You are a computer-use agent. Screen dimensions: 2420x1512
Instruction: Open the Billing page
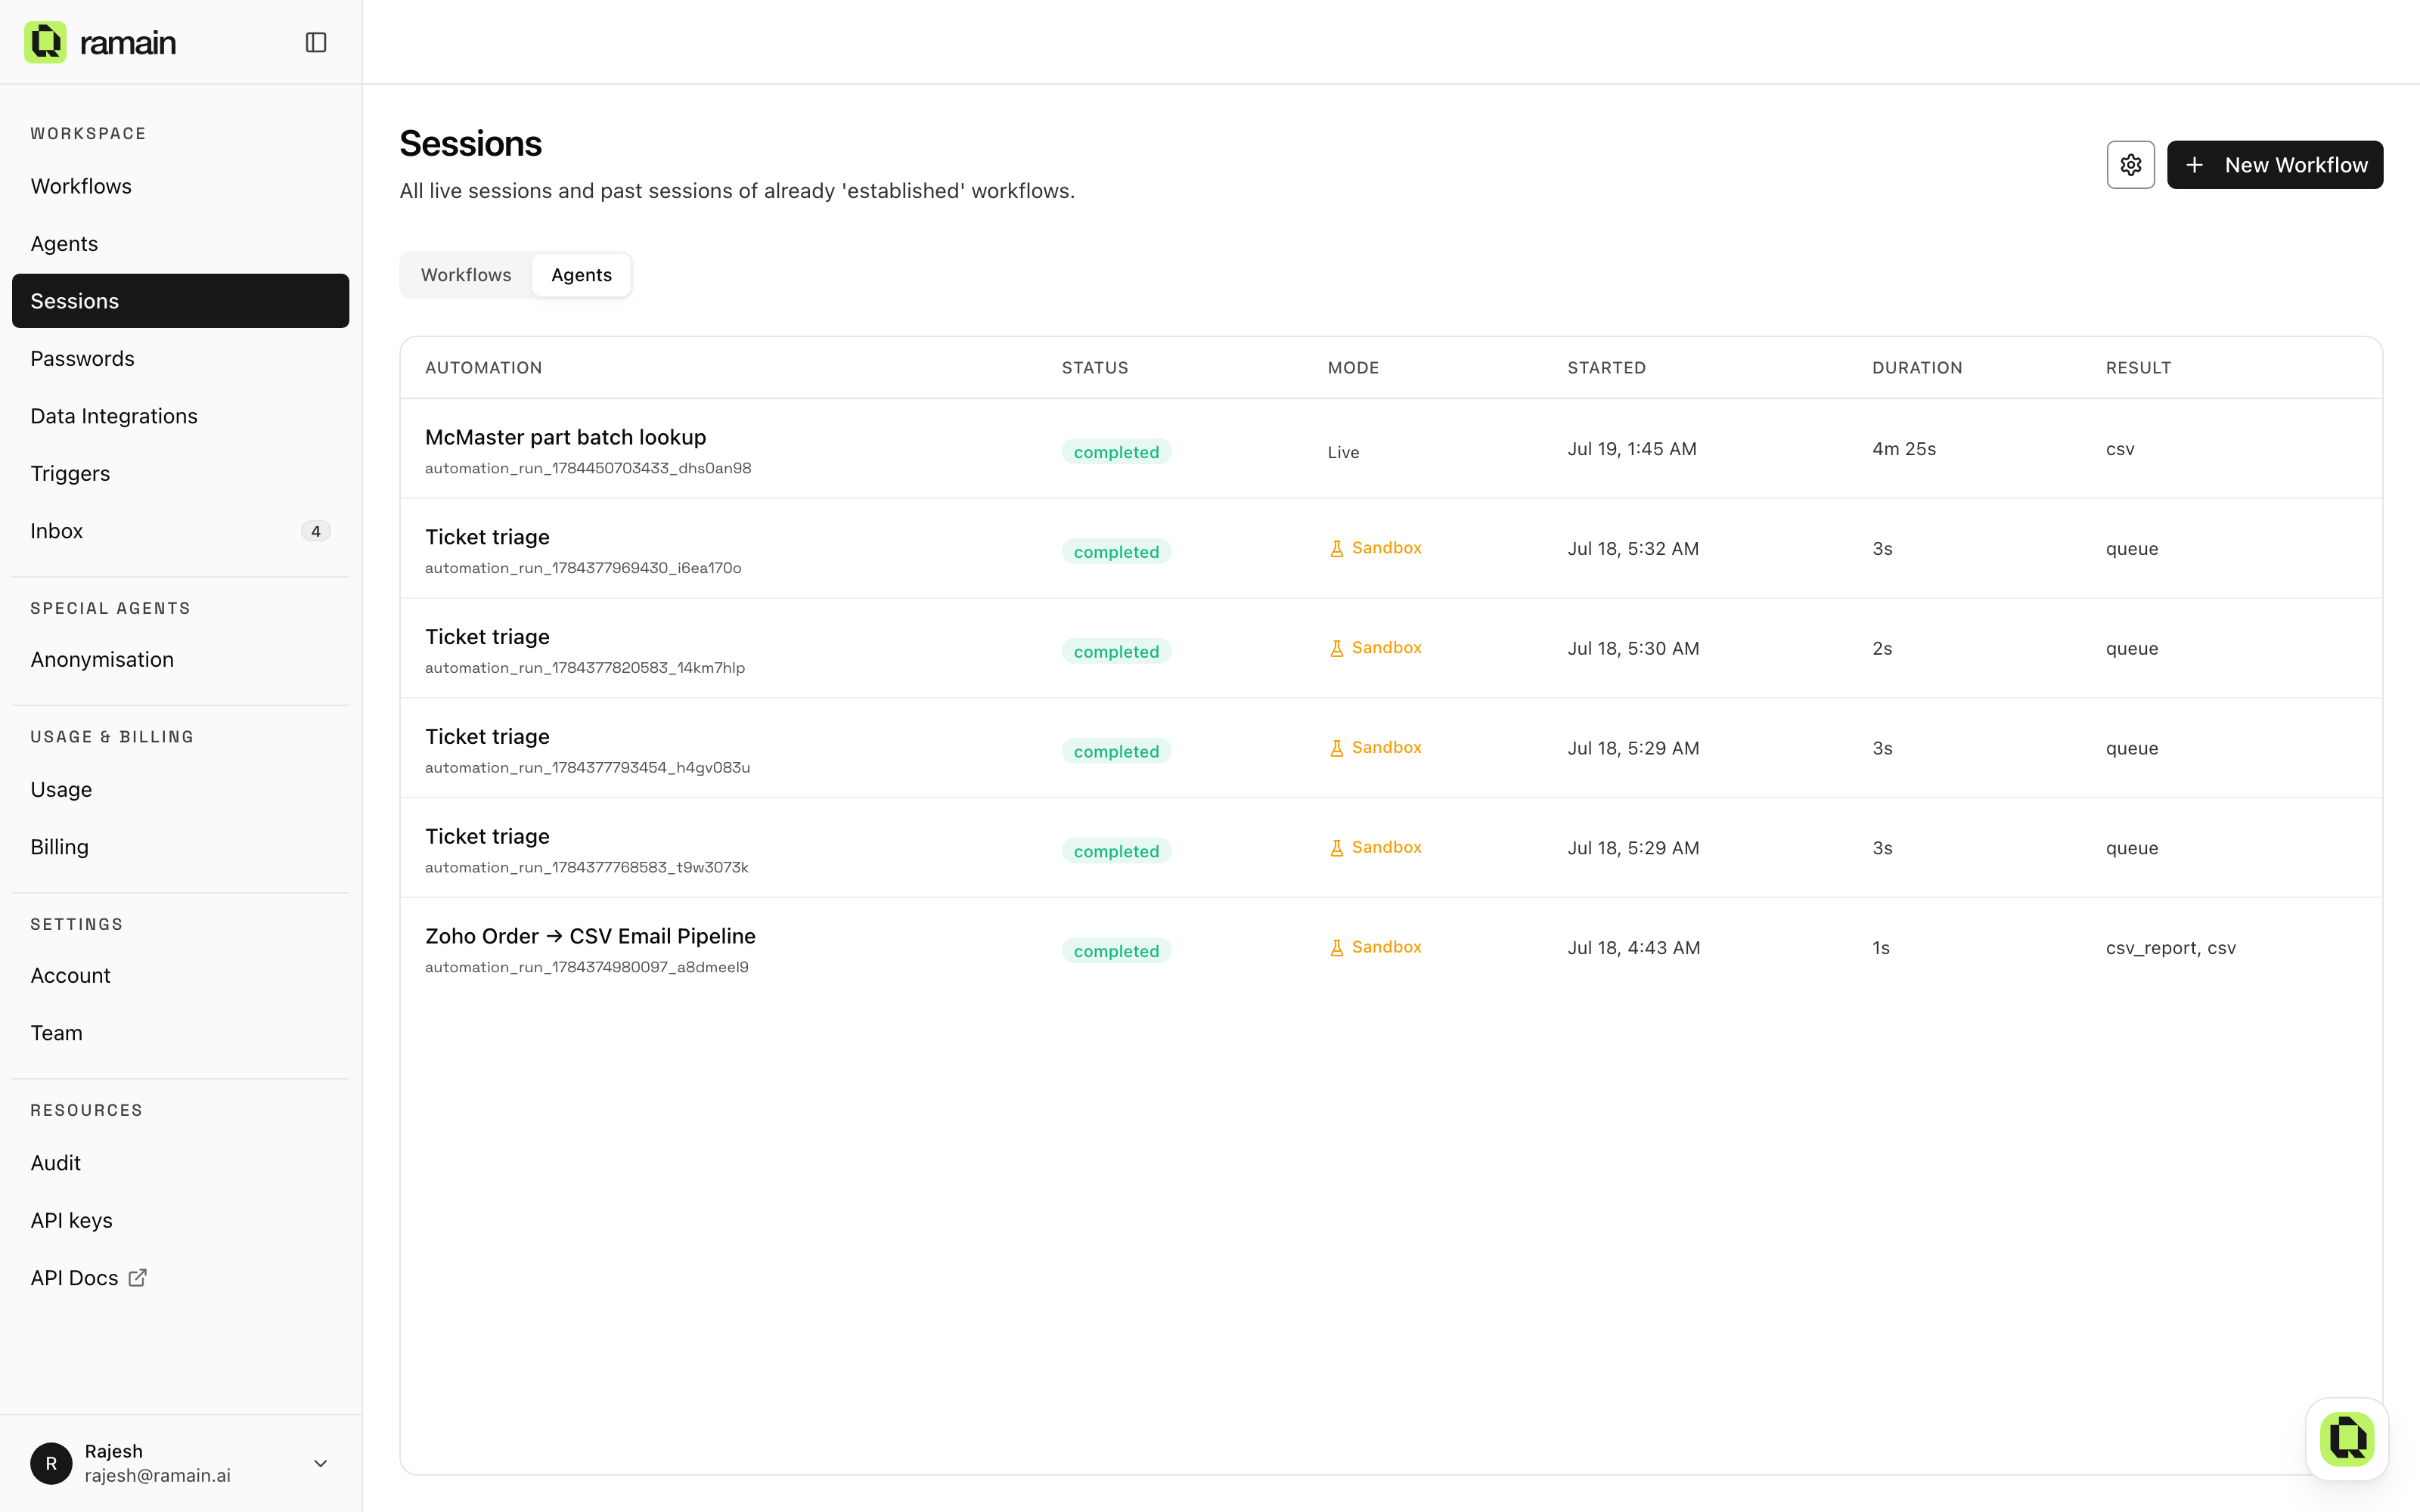click(x=181, y=847)
